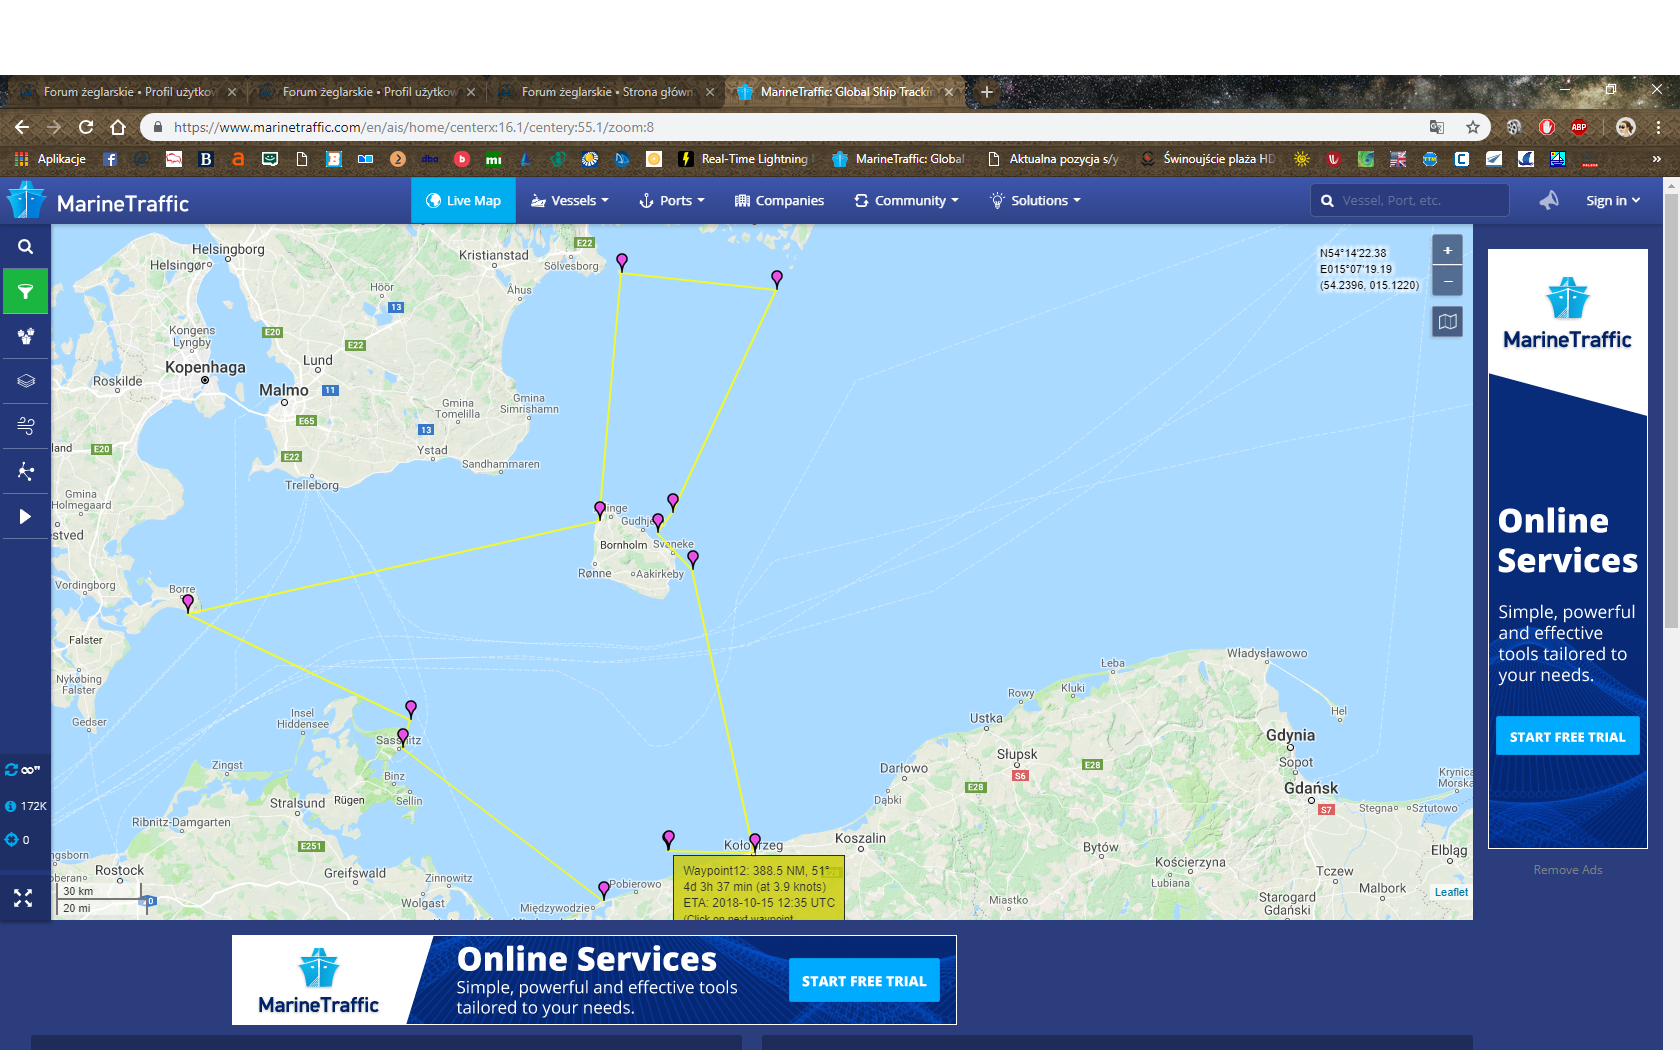Expand the Community dropdown menu

pos(906,201)
